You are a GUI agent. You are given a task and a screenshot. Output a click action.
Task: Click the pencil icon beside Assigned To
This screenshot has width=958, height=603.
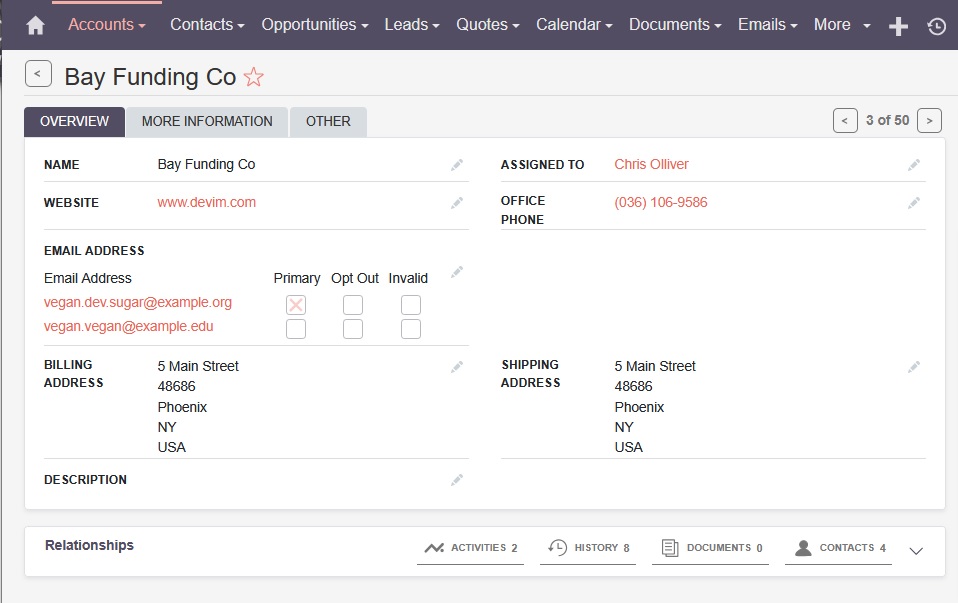pos(914,165)
